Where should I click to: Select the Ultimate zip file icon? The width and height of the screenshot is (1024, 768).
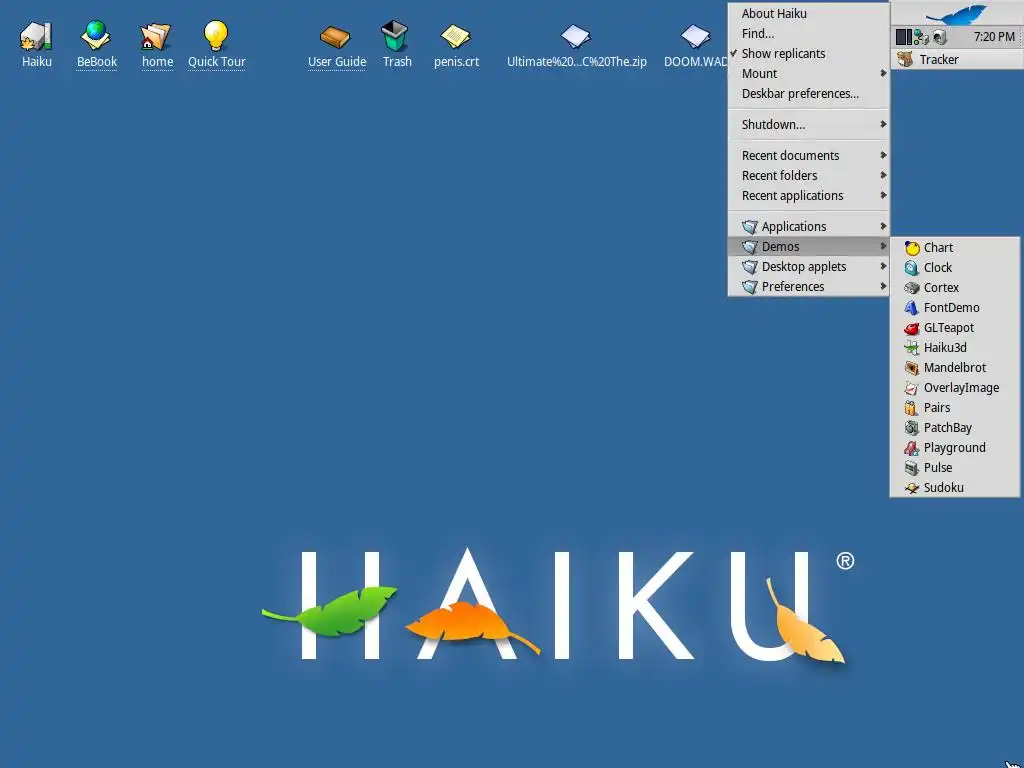575,37
